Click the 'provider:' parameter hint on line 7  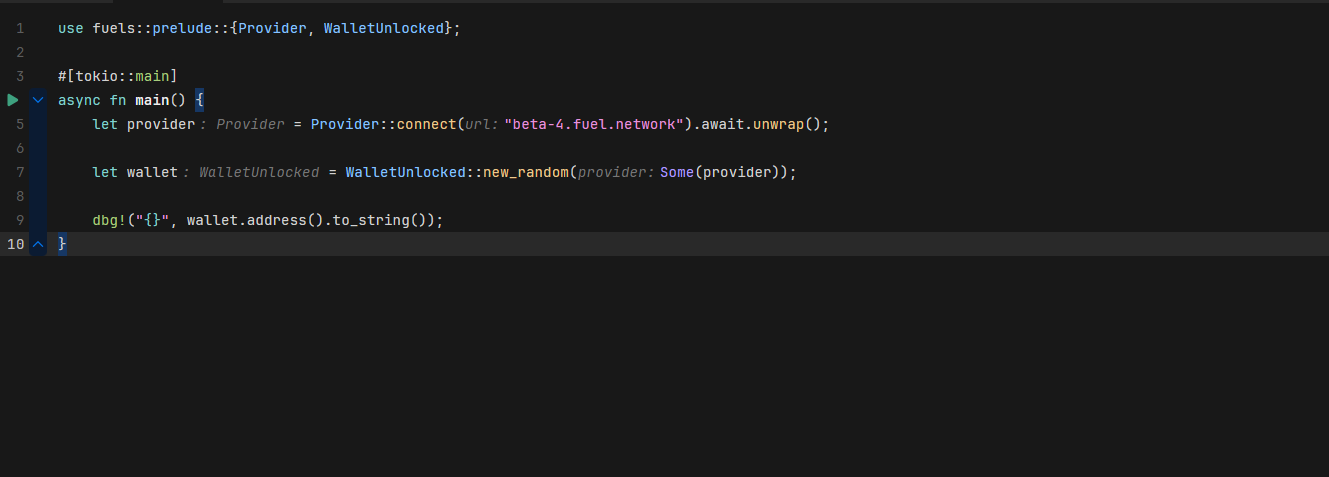click(616, 172)
